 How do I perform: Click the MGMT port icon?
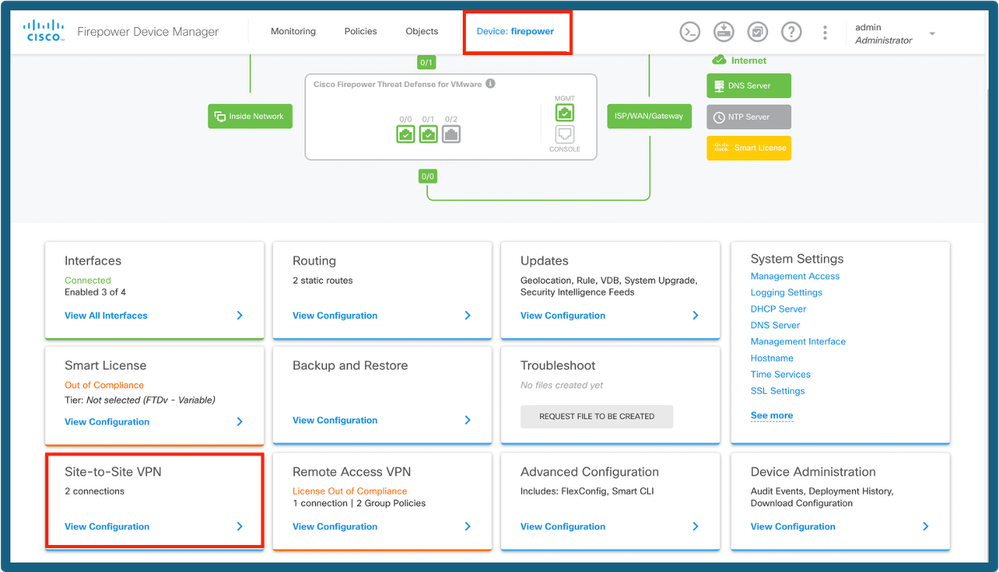click(x=564, y=113)
